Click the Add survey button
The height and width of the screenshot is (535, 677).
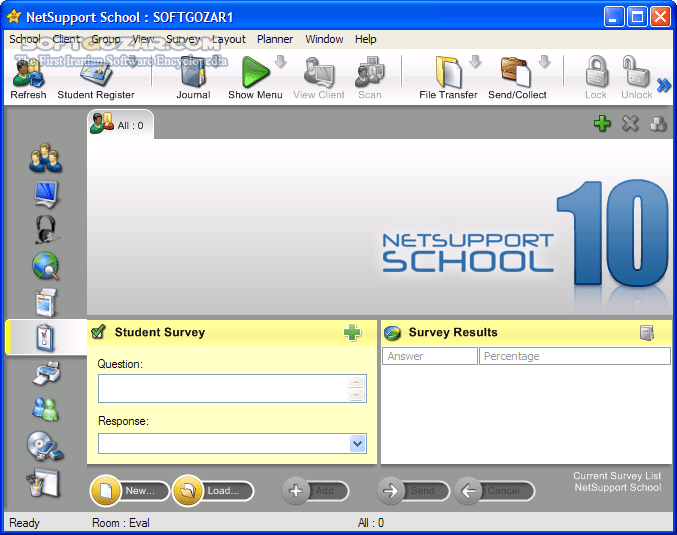click(316, 491)
